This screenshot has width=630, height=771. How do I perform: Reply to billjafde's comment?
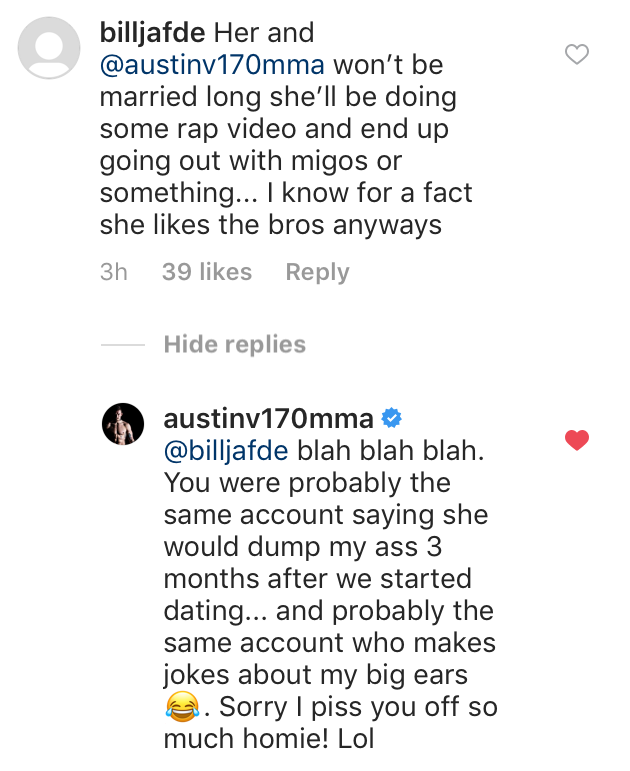coord(317,272)
